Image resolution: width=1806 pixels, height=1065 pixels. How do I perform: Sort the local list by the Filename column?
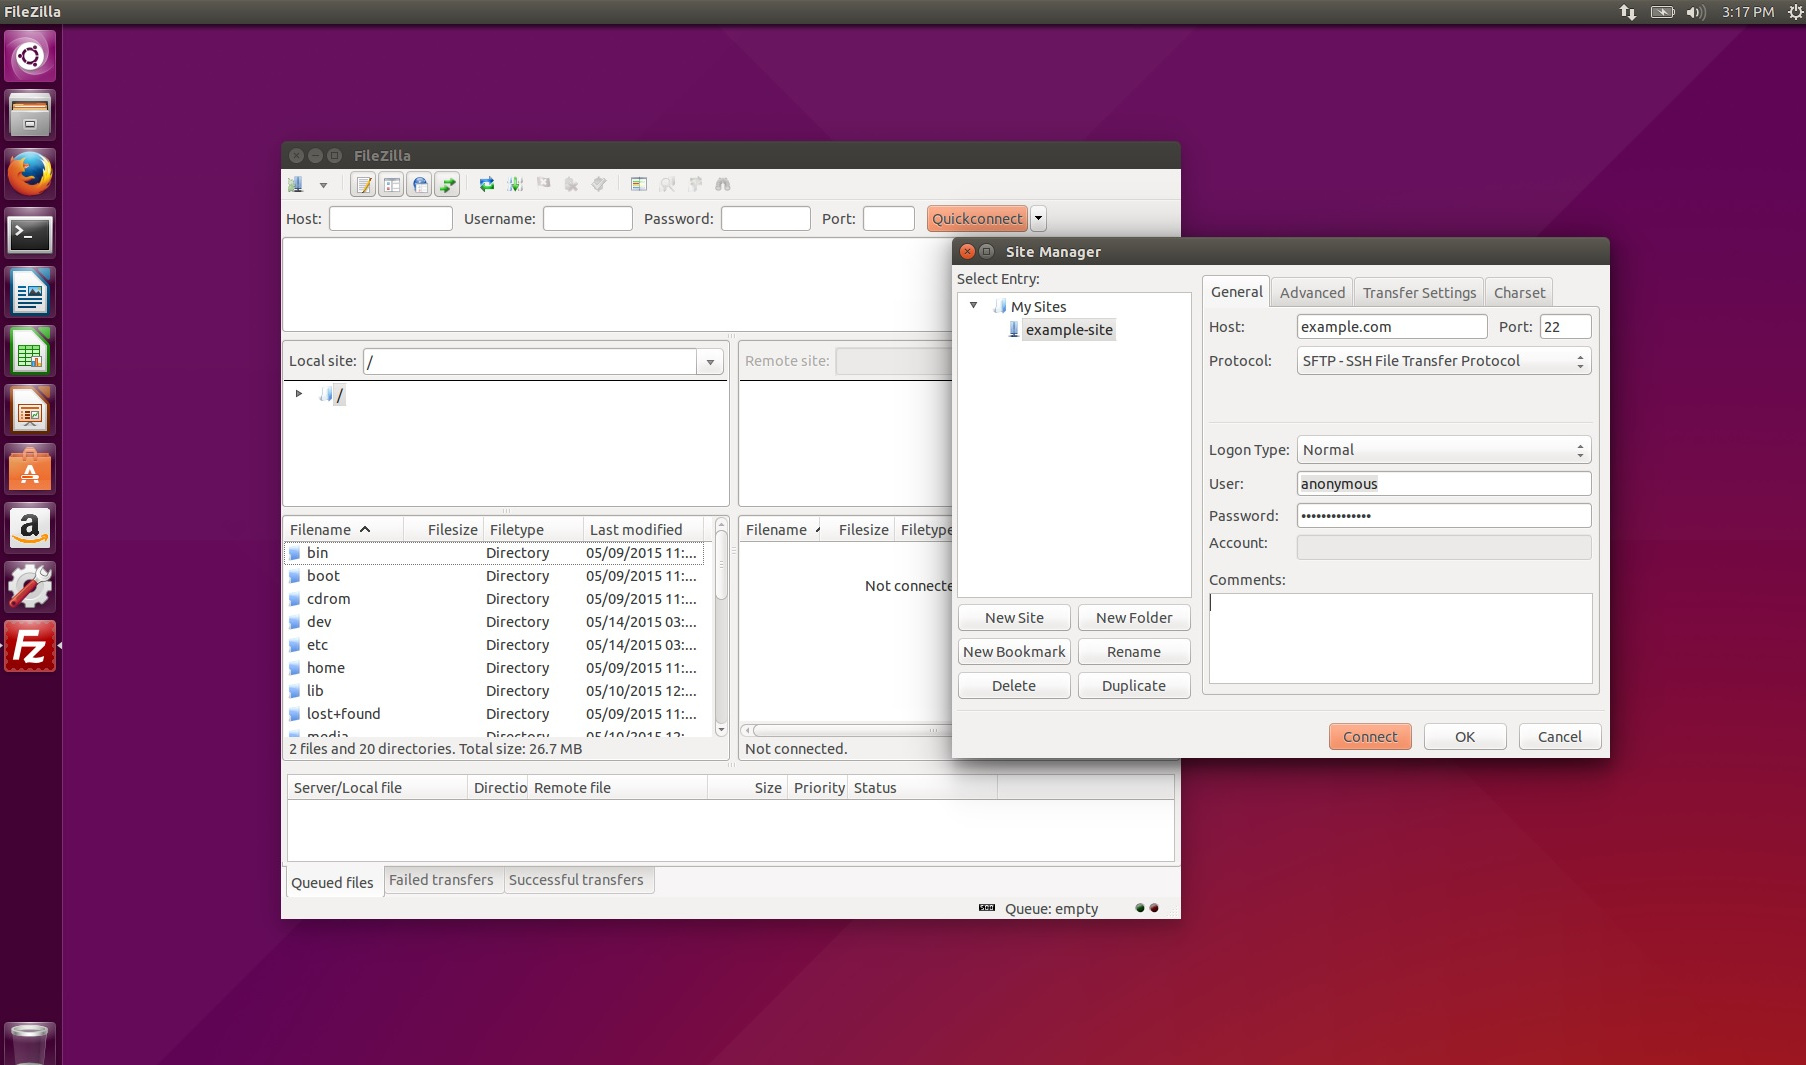point(344,529)
